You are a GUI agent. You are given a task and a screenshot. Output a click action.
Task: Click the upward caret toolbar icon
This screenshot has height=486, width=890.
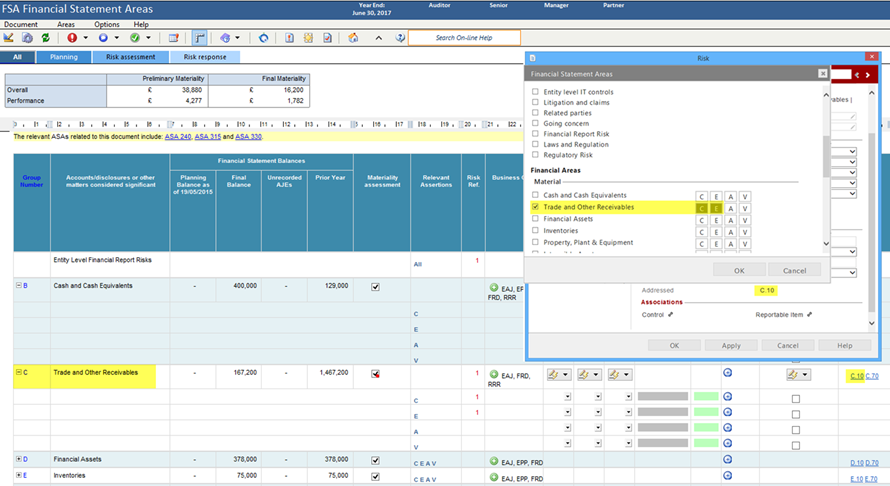379,37
